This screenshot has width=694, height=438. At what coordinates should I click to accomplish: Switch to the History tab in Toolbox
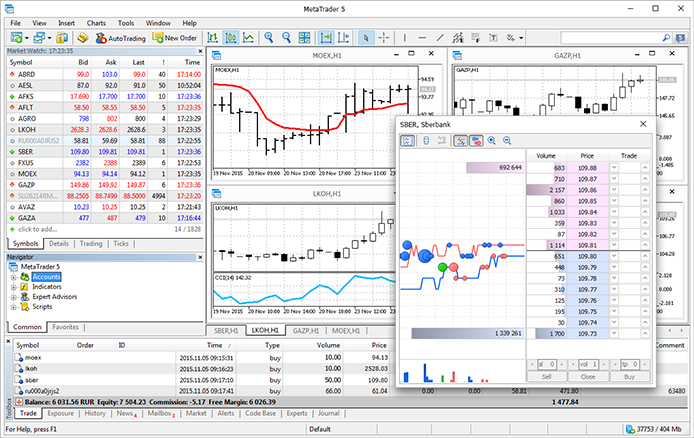(x=95, y=413)
